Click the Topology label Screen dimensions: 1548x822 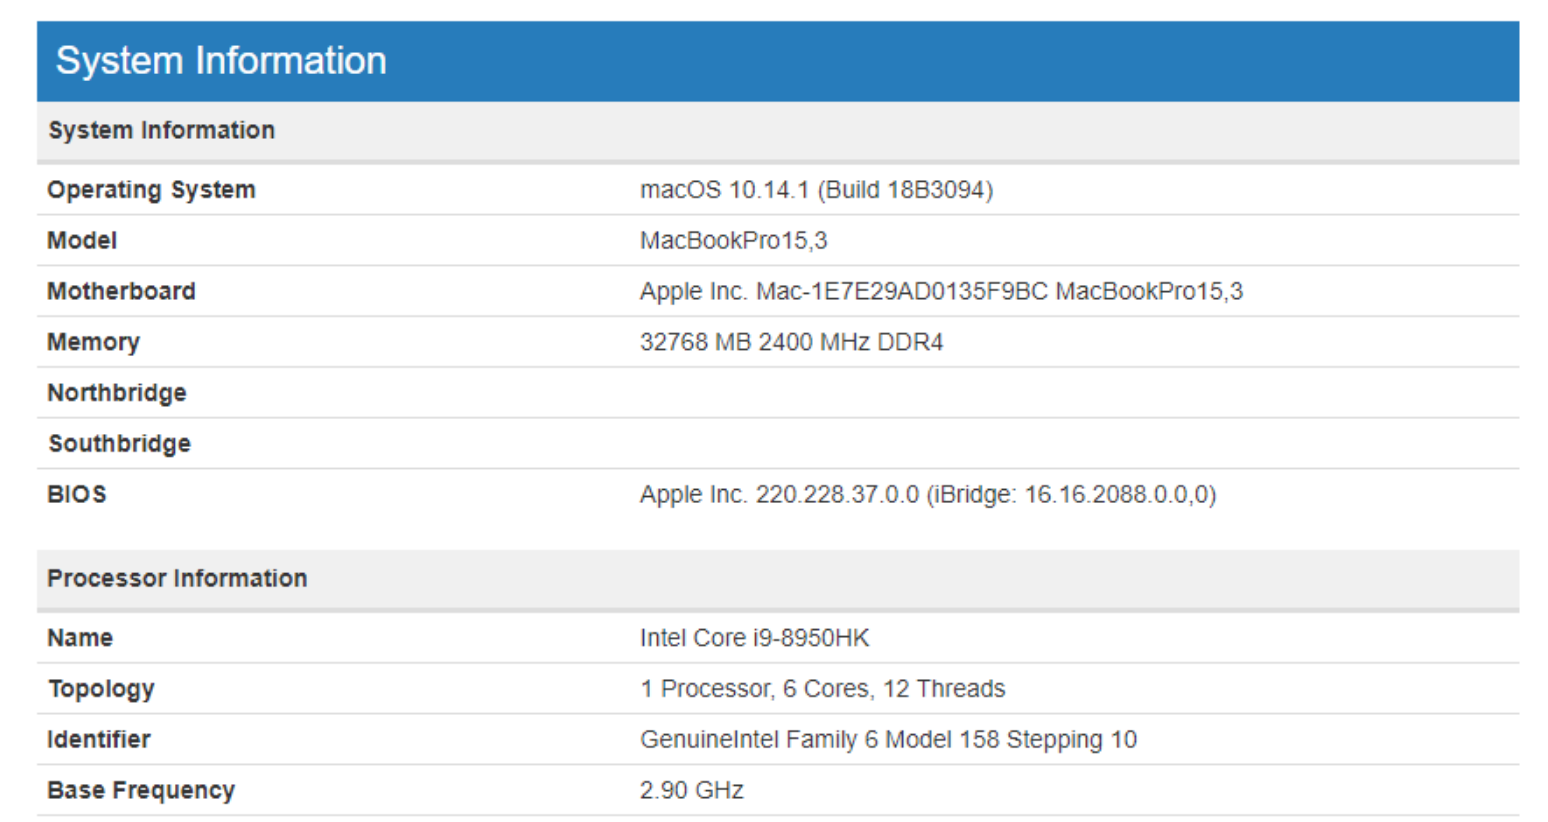pos(101,689)
